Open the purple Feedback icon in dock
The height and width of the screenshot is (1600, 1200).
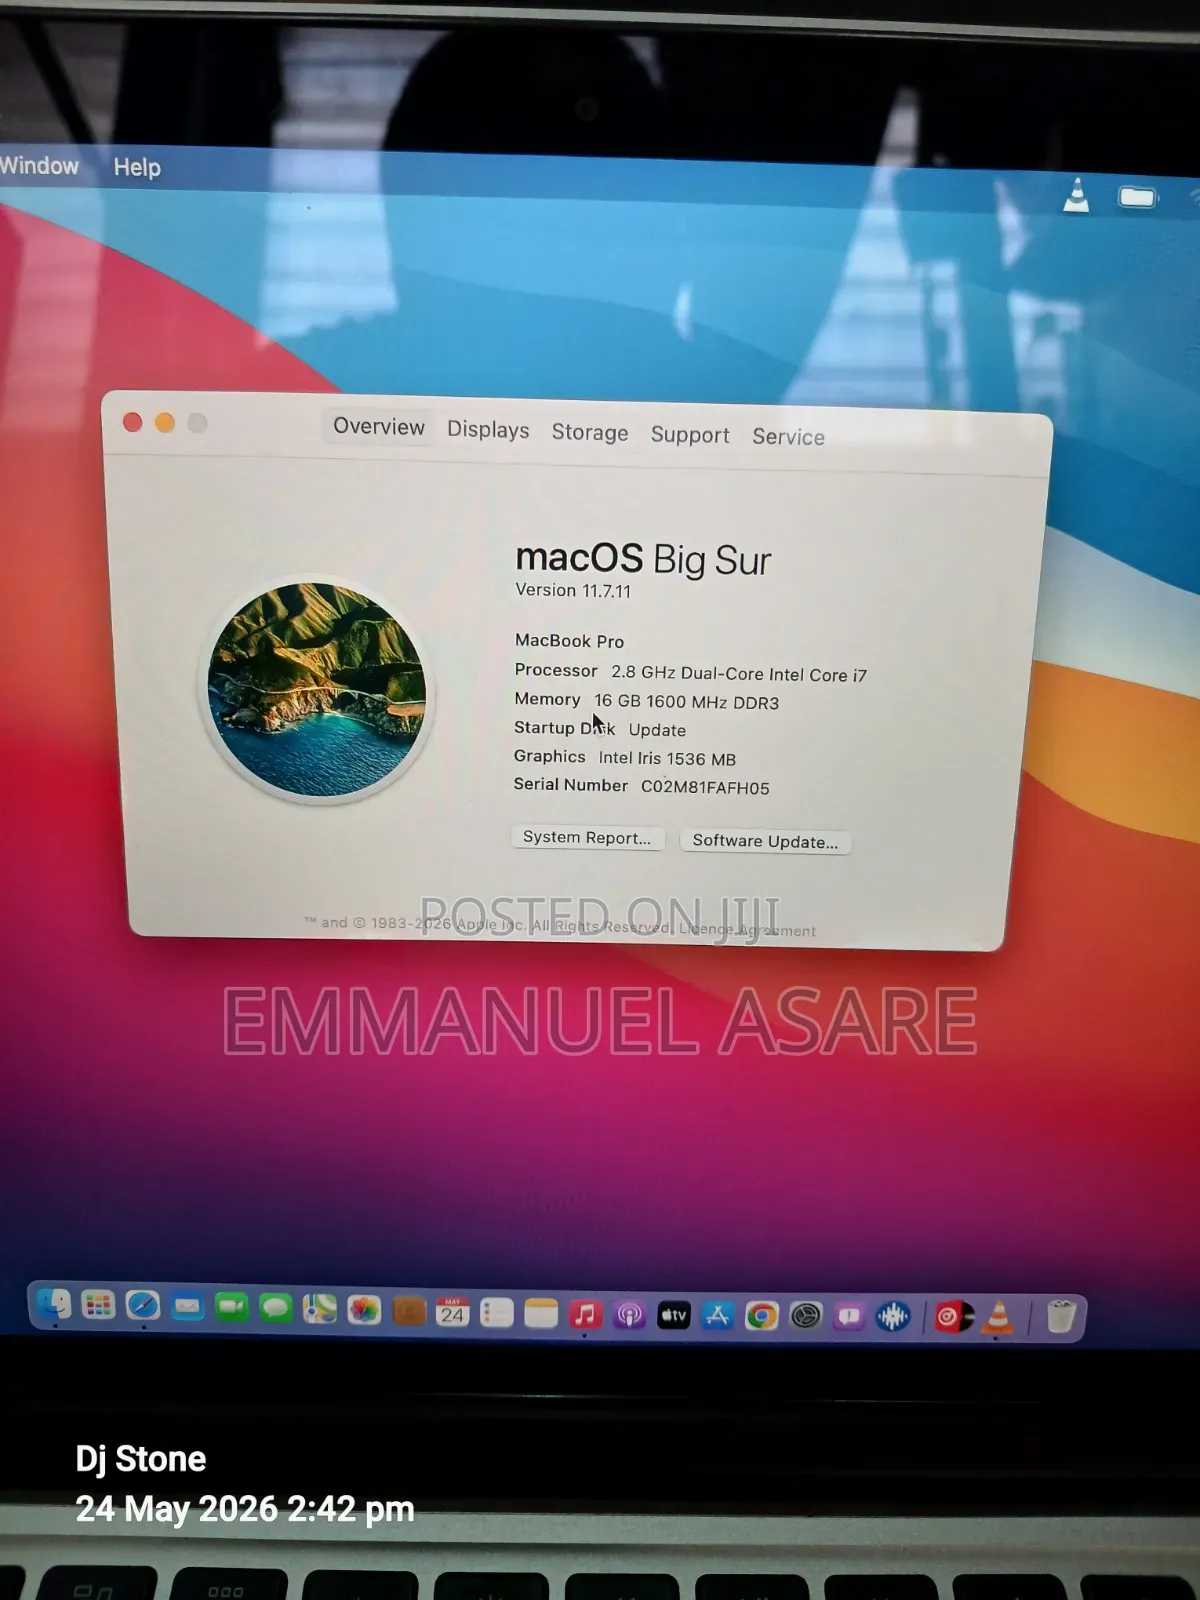[849, 1317]
